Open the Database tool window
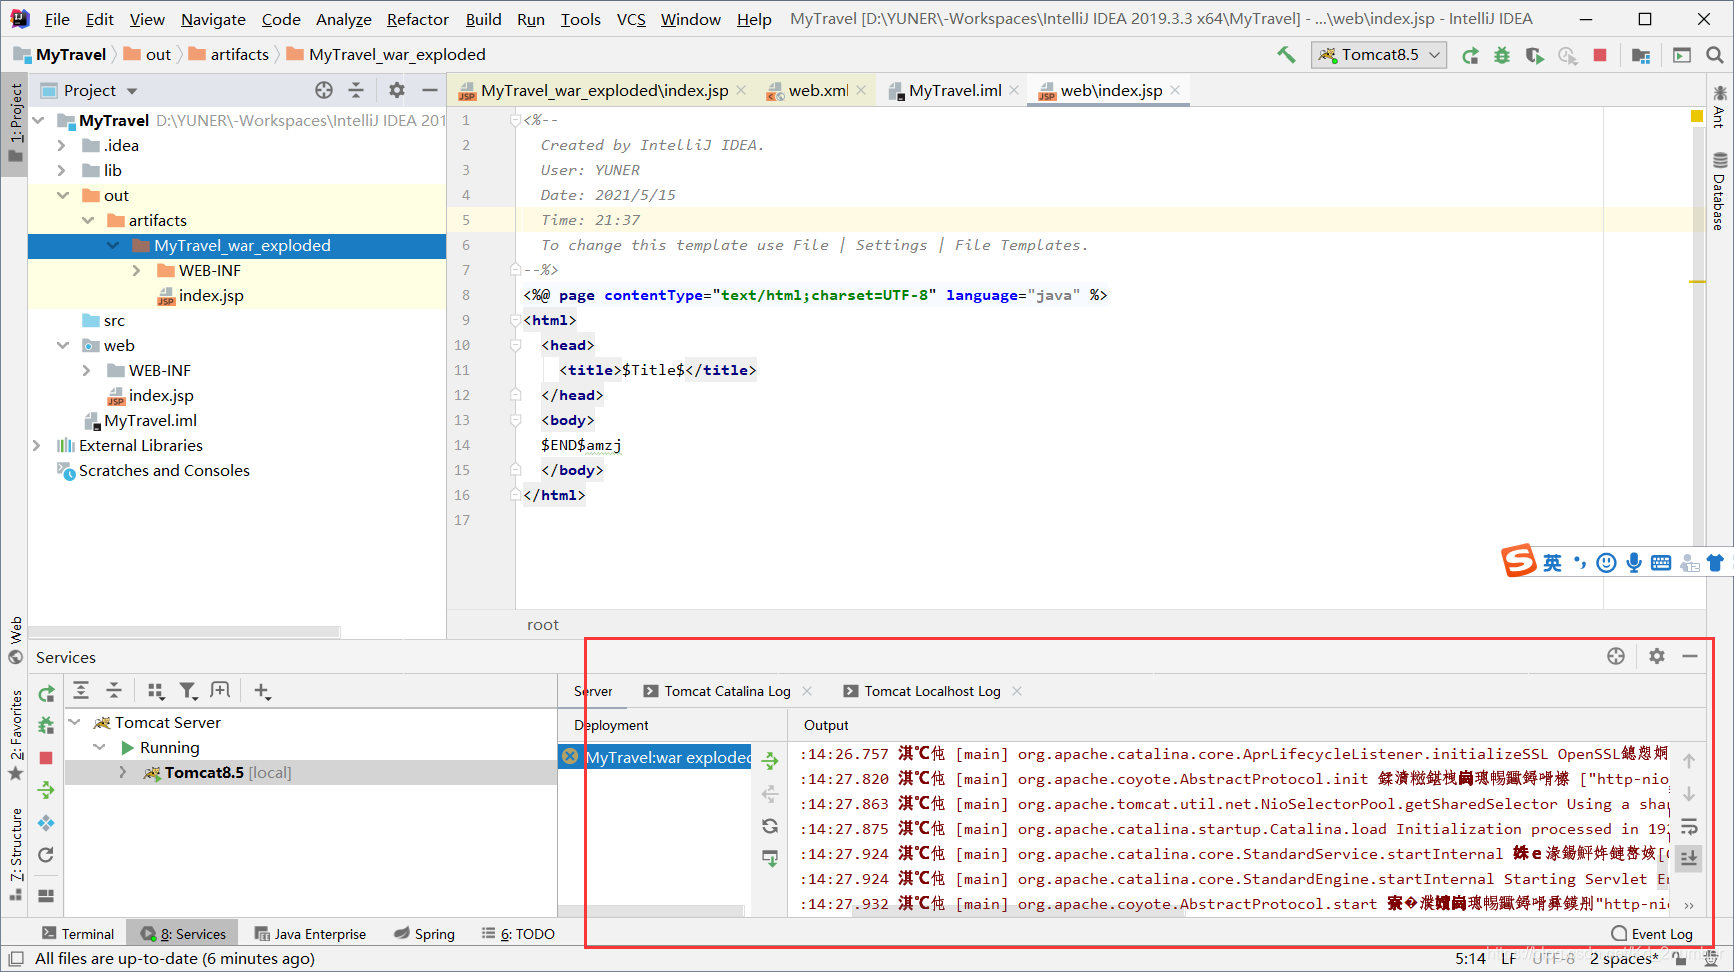The height and width of the screenshot is (972, 1734). click(x=1719, y=192)
